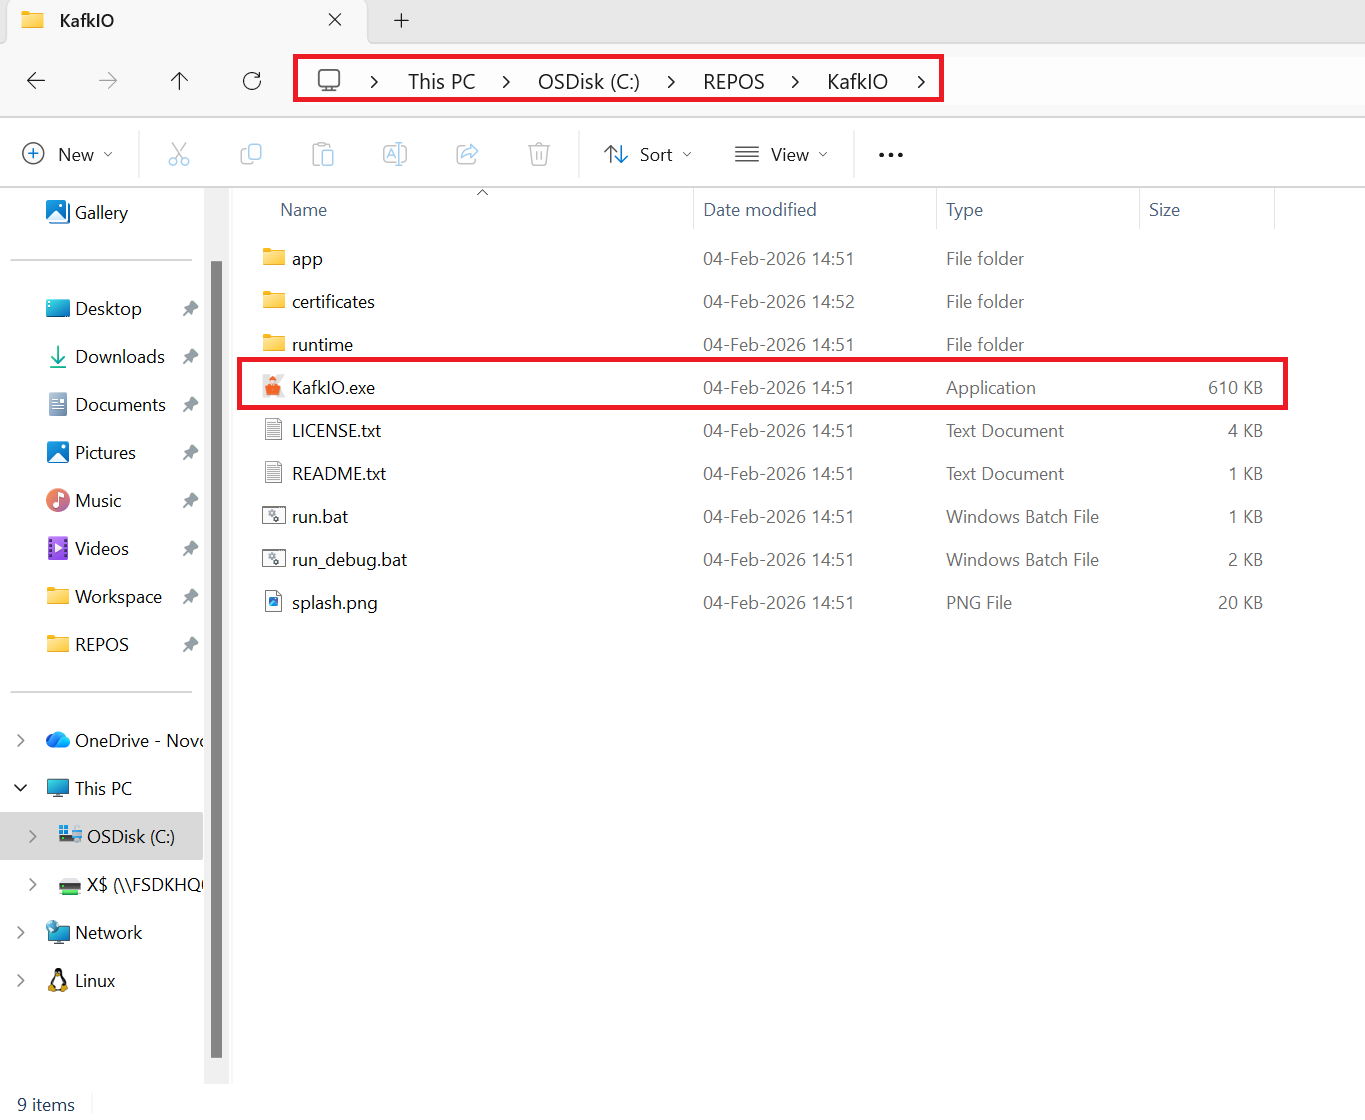Click REPOS breadcrumb in address bar
The height and width of the screenshot is (1120, 1365).
tap(734, 81)
